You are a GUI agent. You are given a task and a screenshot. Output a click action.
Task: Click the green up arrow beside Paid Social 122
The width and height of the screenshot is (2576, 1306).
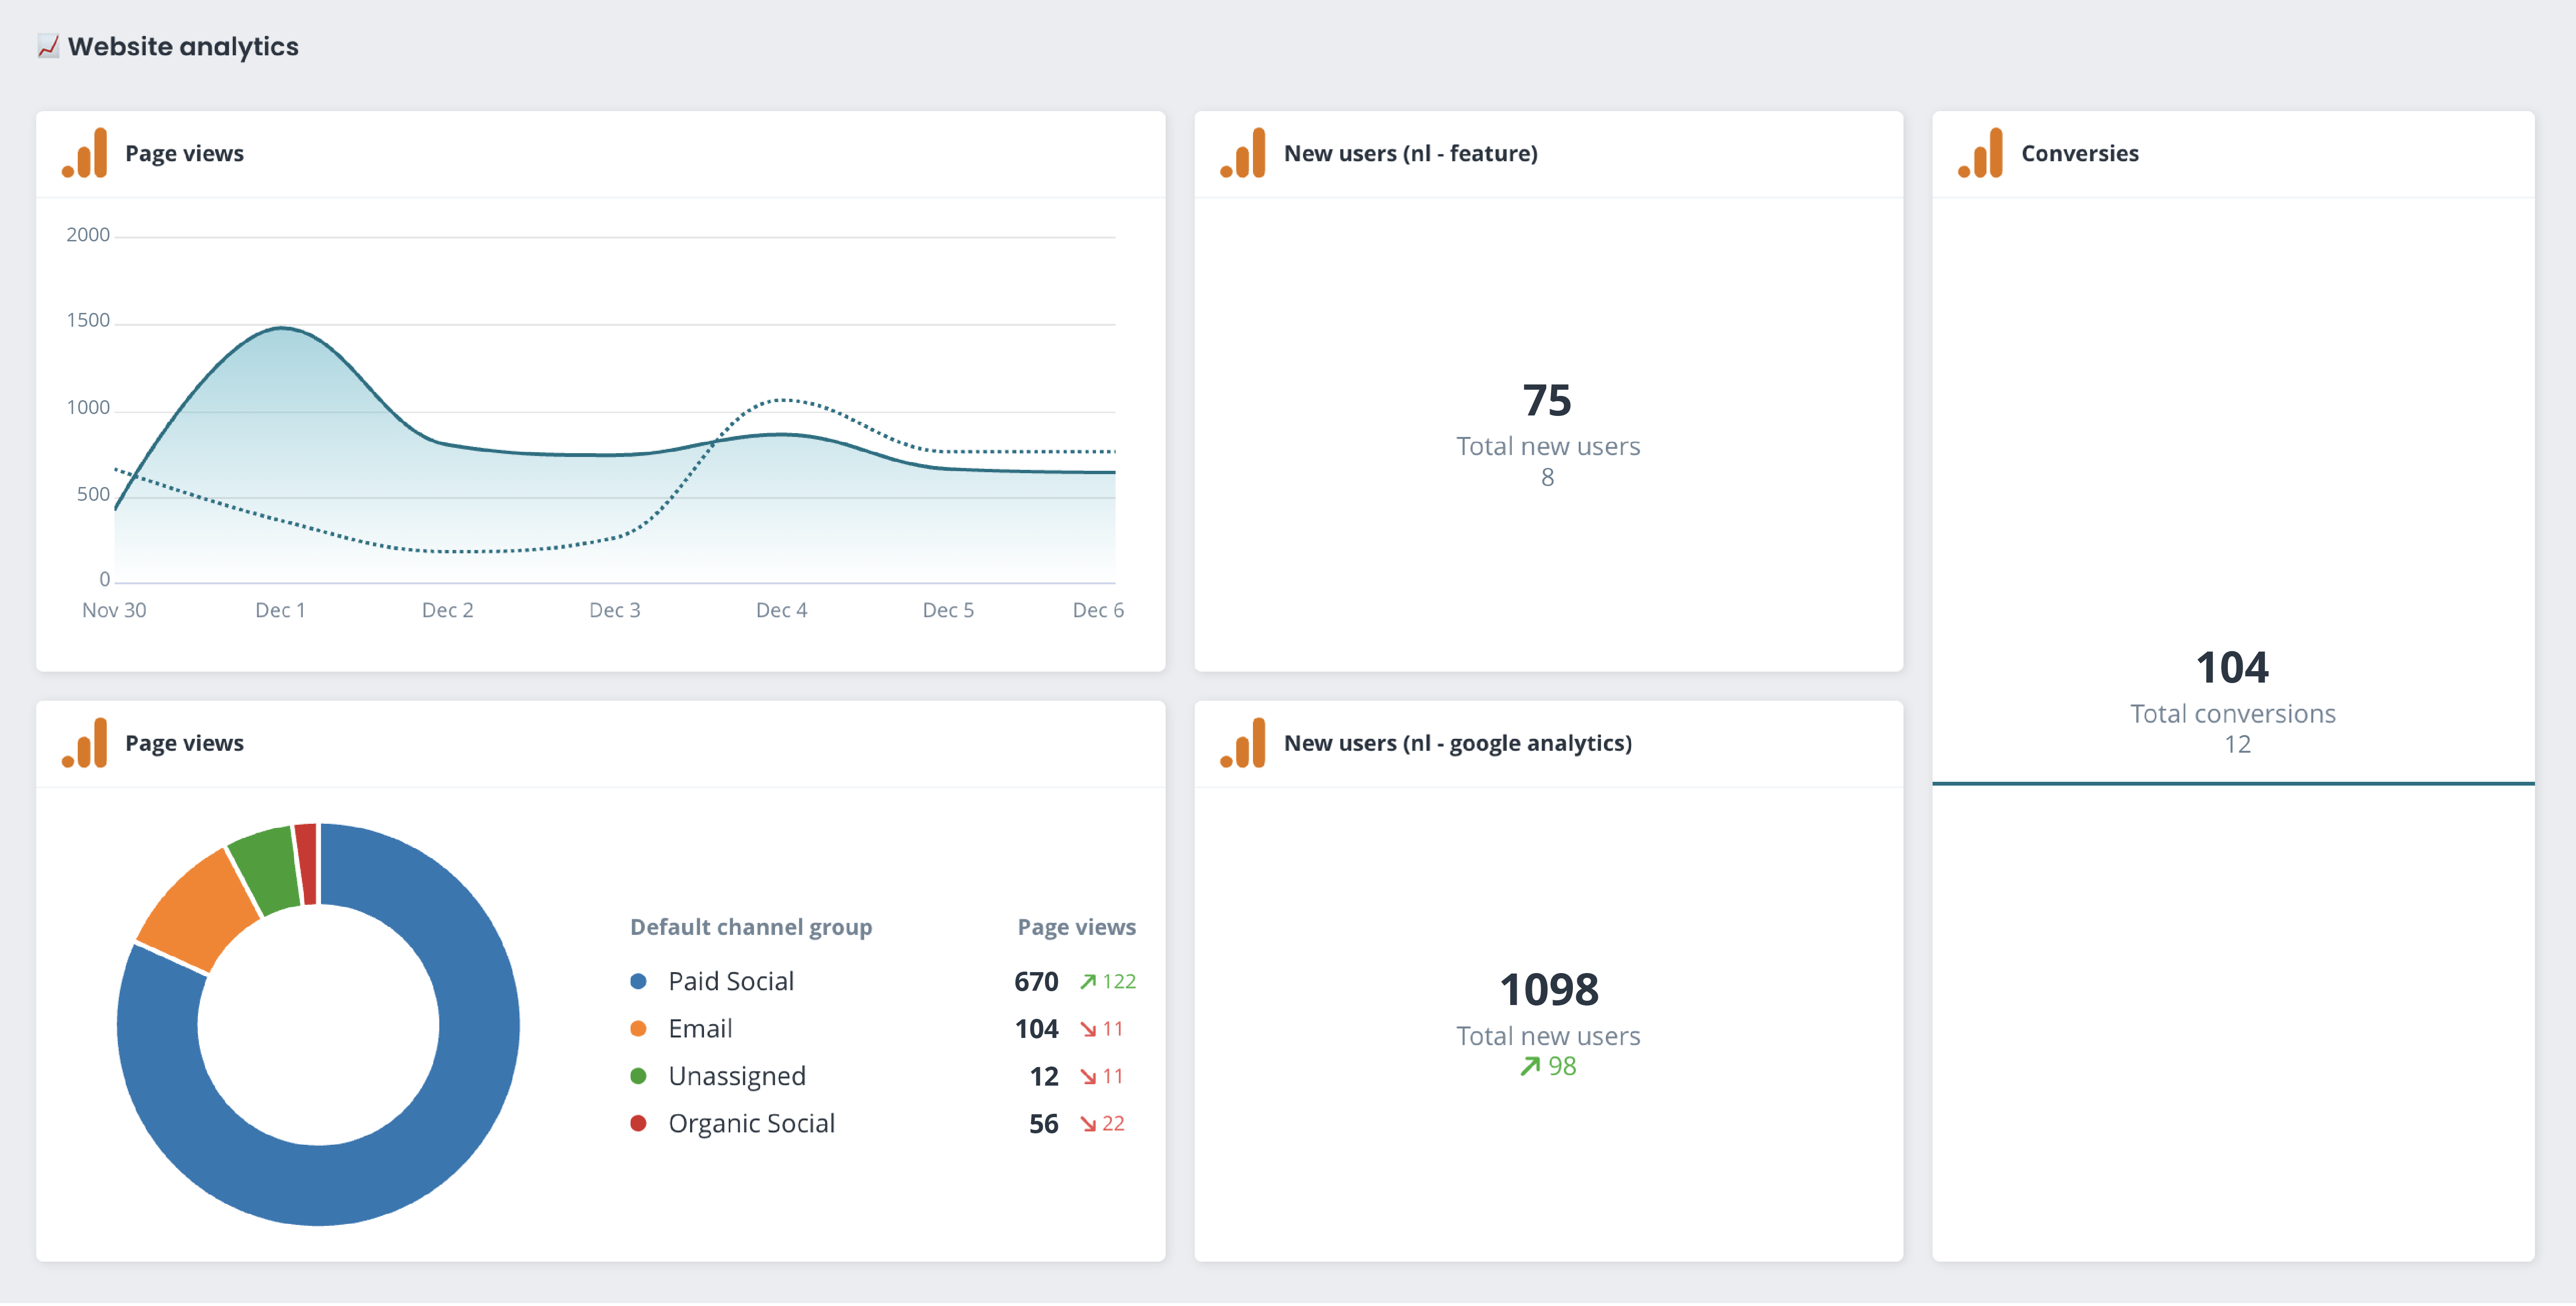[x=1088, y=981]
